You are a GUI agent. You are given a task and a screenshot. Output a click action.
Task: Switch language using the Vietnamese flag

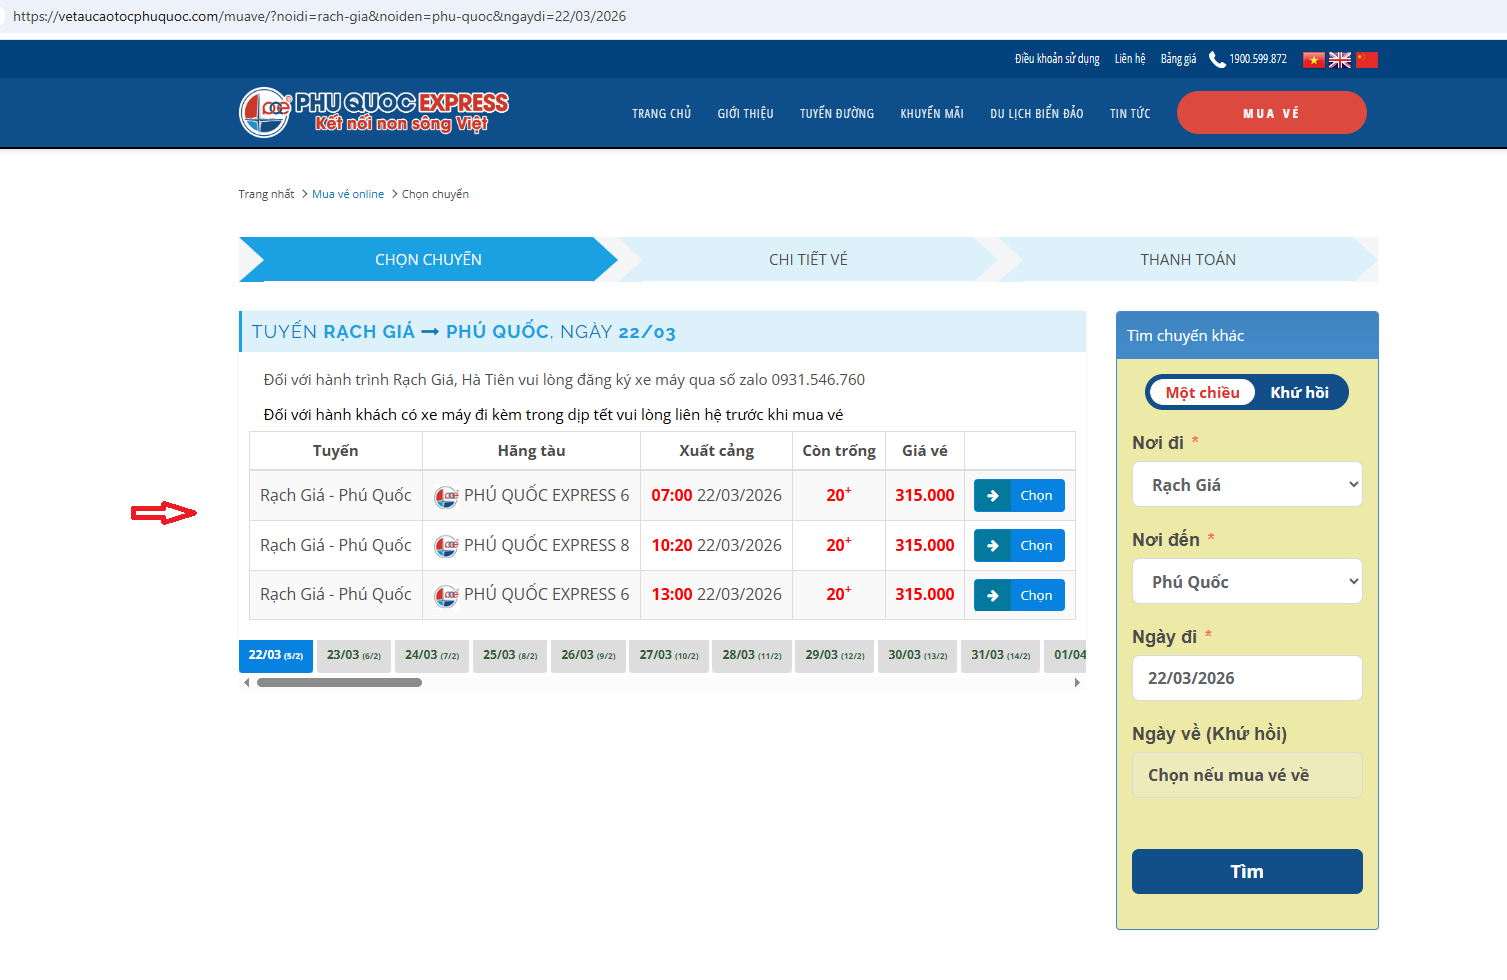click(1313, 60)
